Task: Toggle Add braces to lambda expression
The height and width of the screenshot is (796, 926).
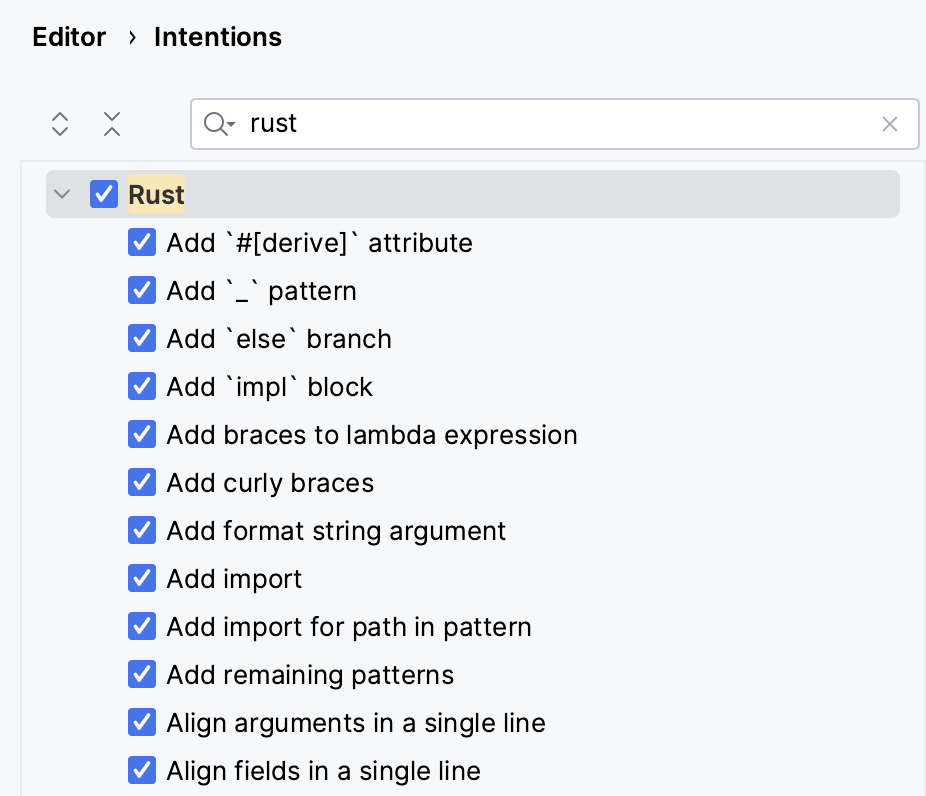Action: point(142,435)
